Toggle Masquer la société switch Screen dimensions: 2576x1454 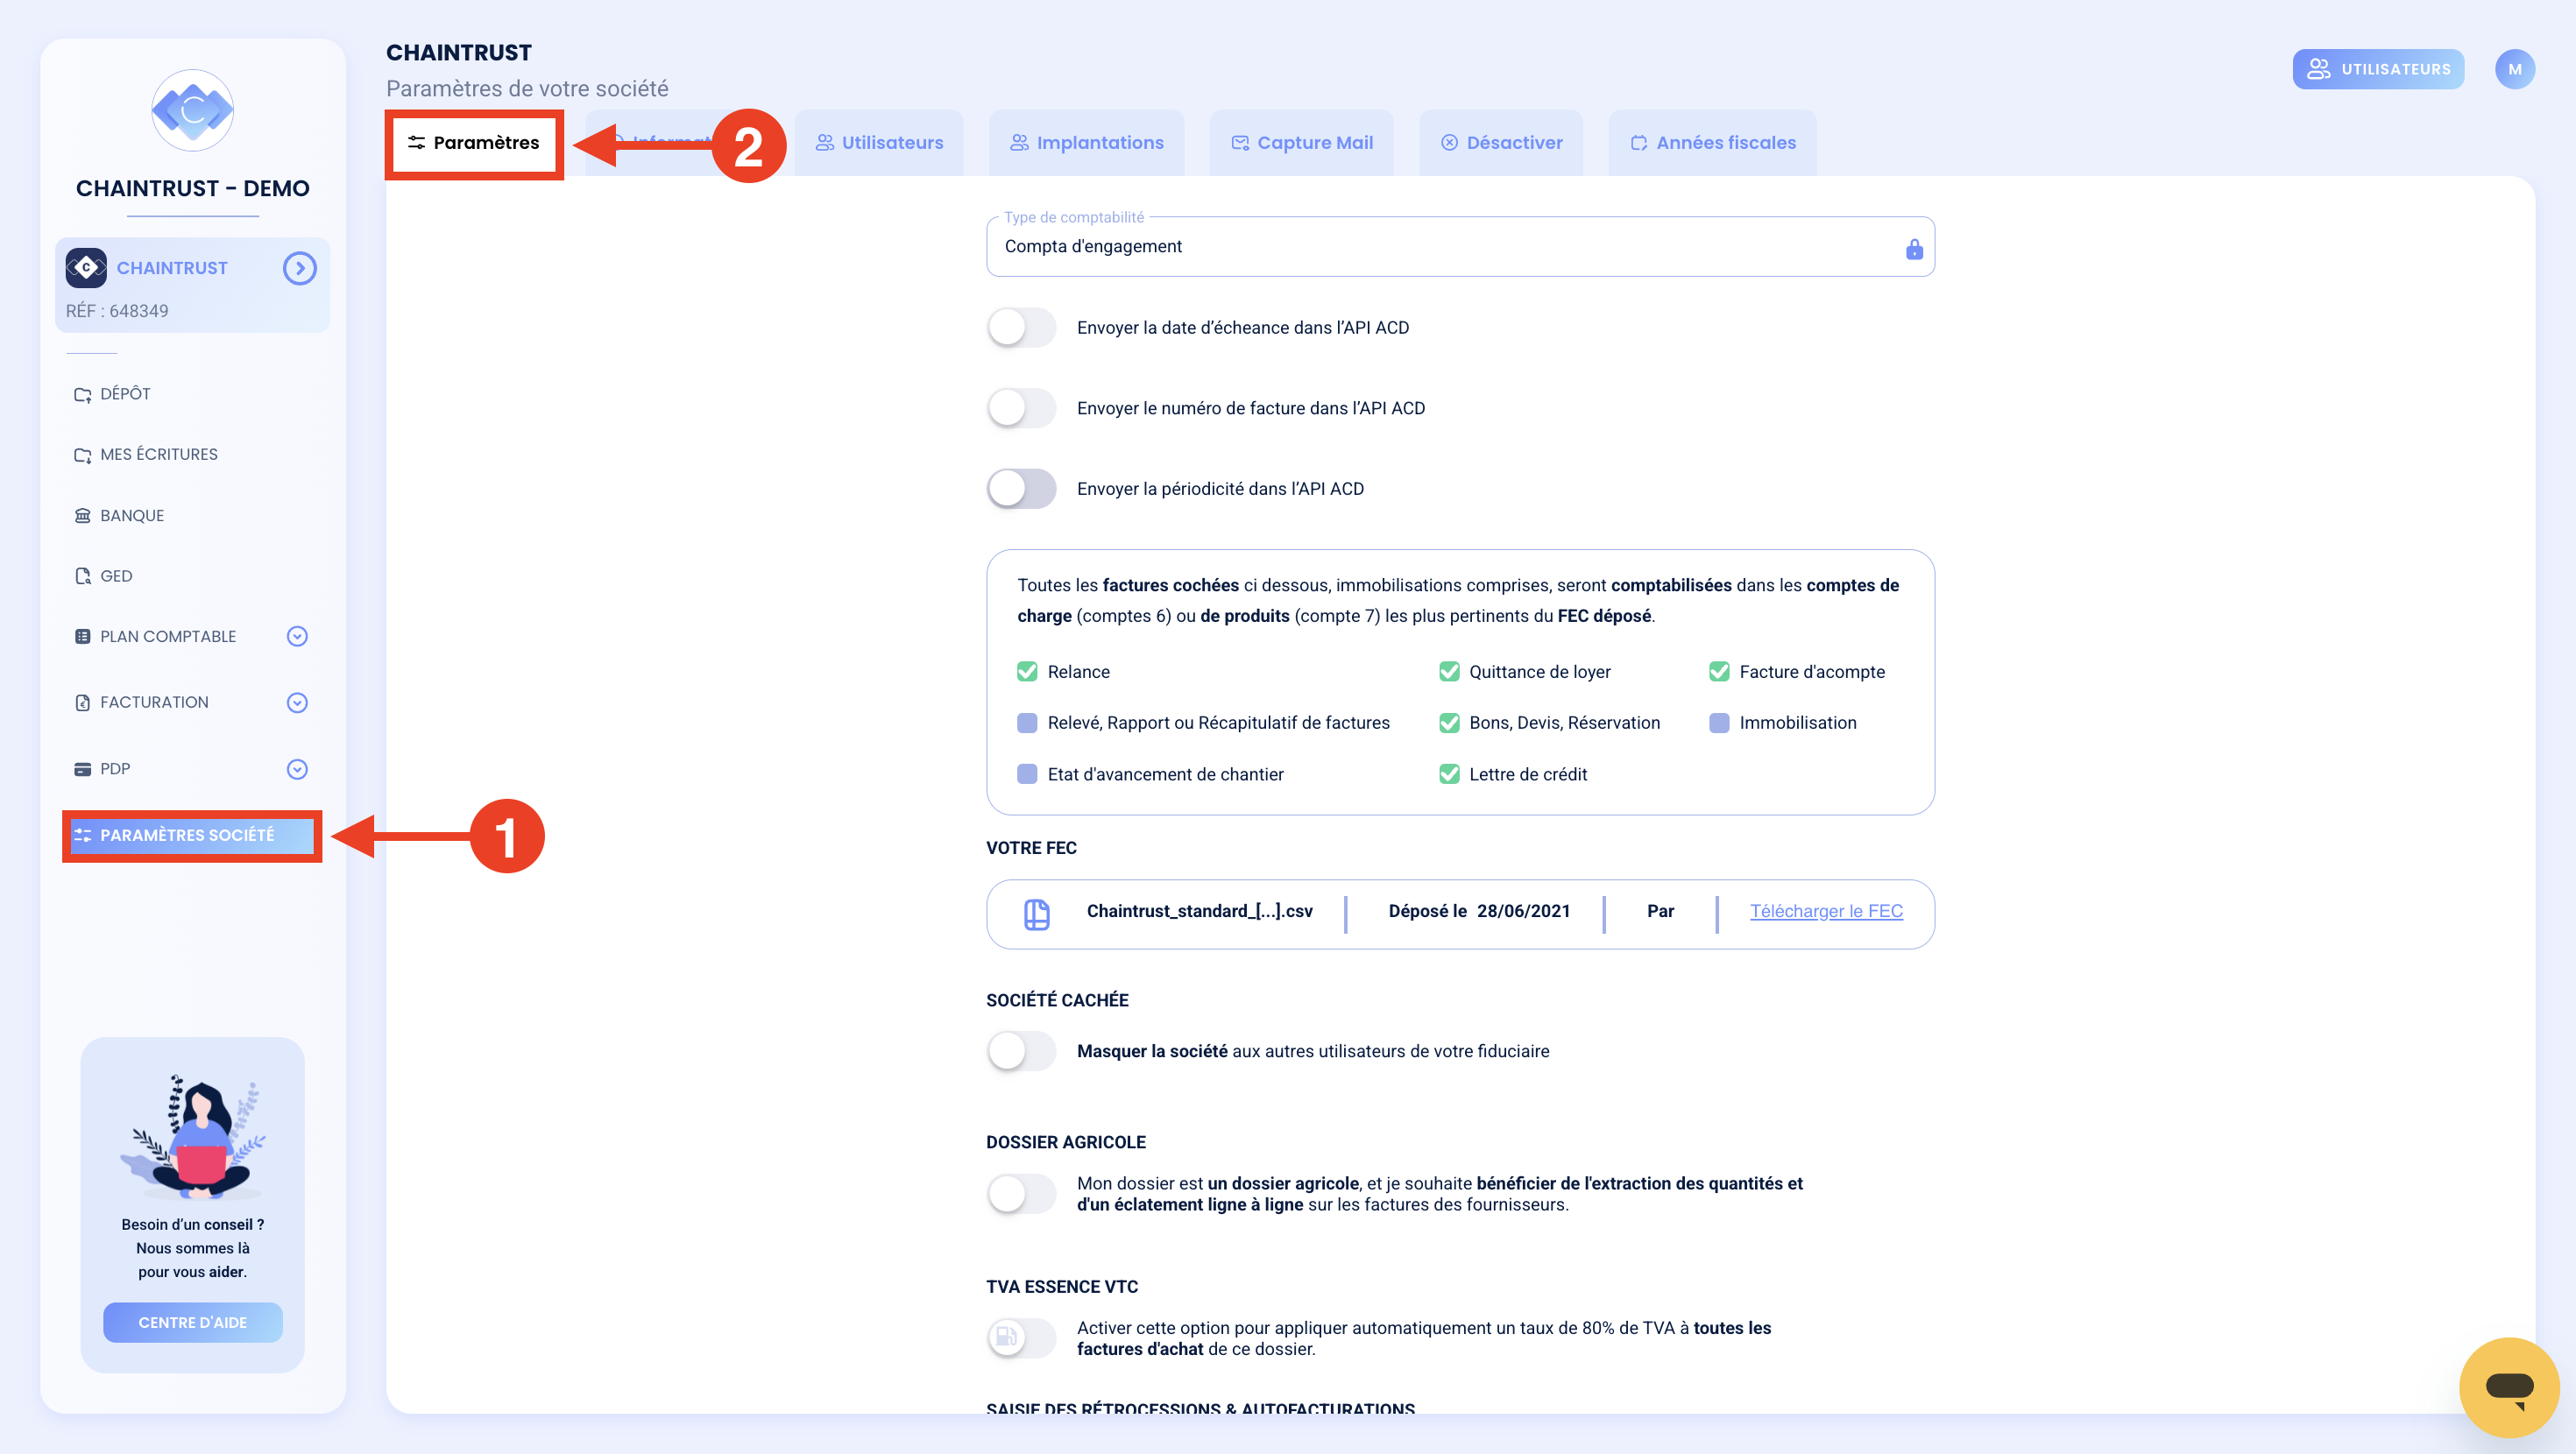coord(1021,1051)
